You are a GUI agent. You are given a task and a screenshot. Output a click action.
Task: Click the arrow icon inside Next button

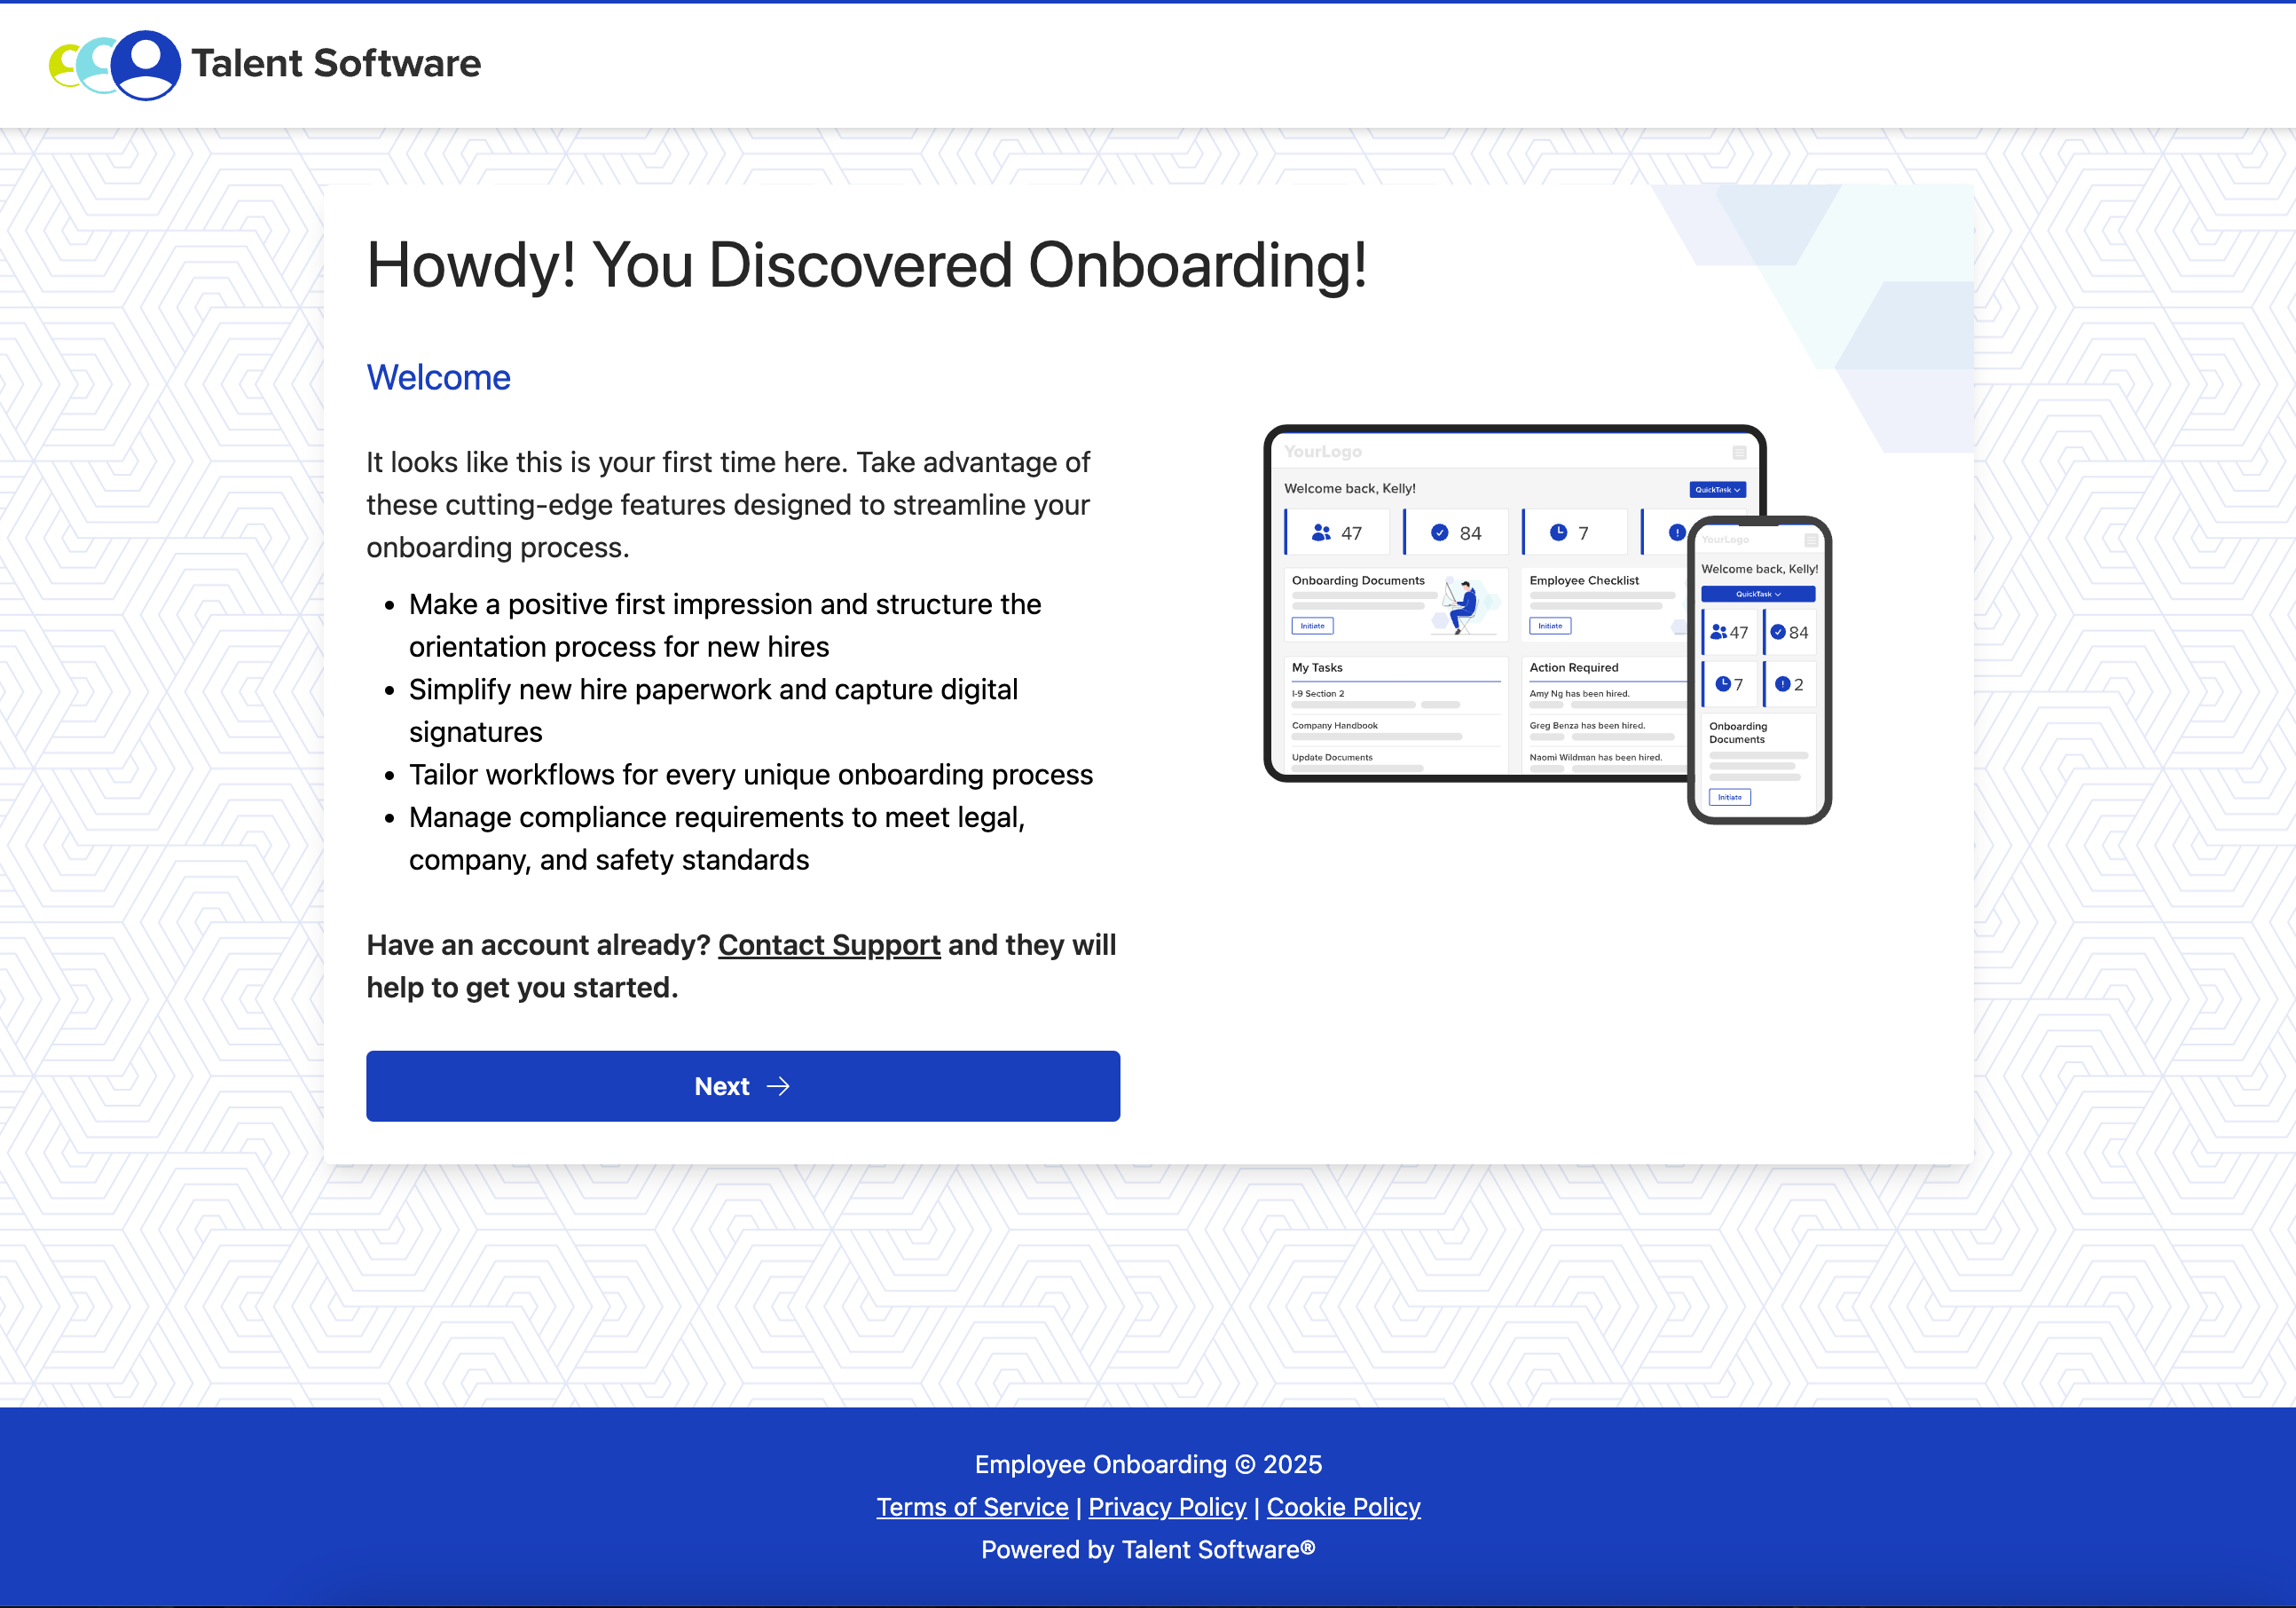[x=778, y=1087]
